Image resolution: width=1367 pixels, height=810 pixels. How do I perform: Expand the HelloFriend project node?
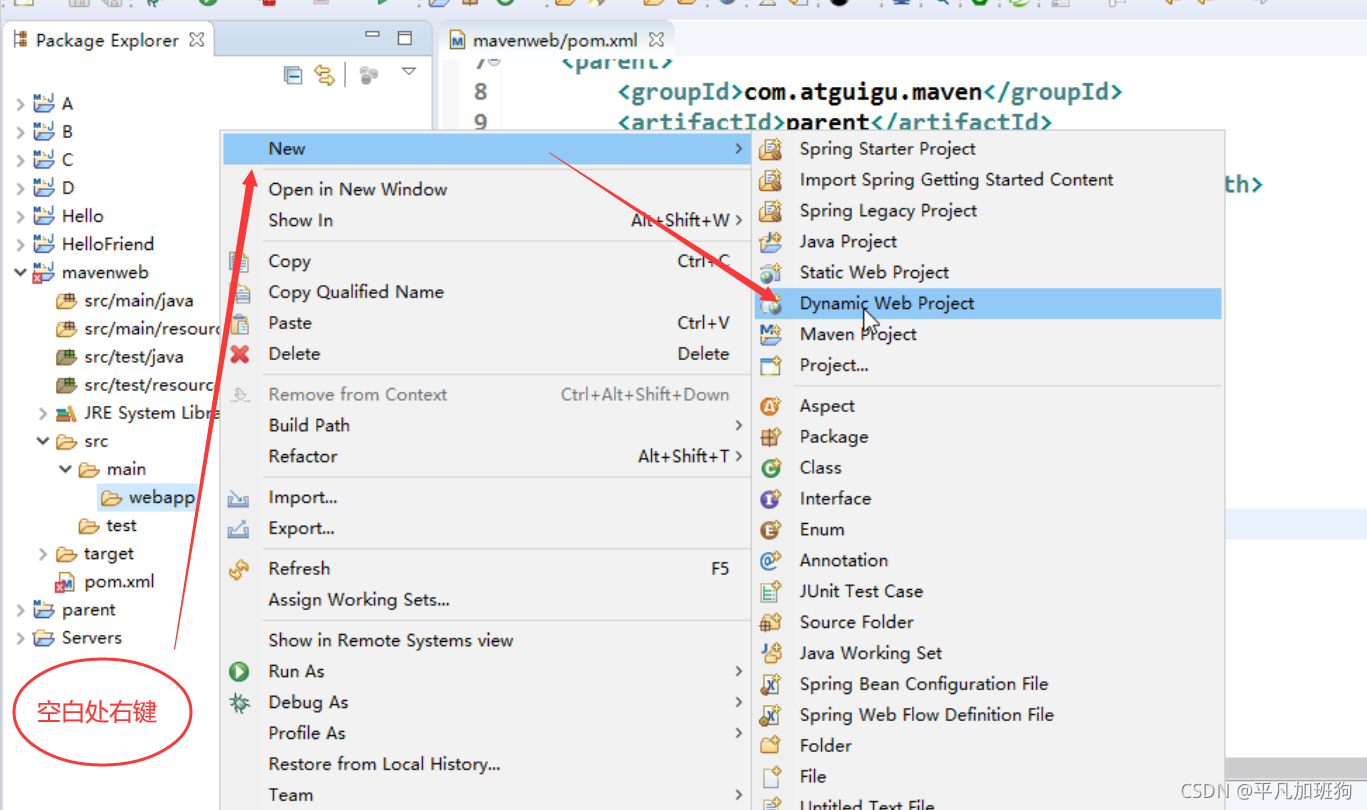click(x=19, y=244)
